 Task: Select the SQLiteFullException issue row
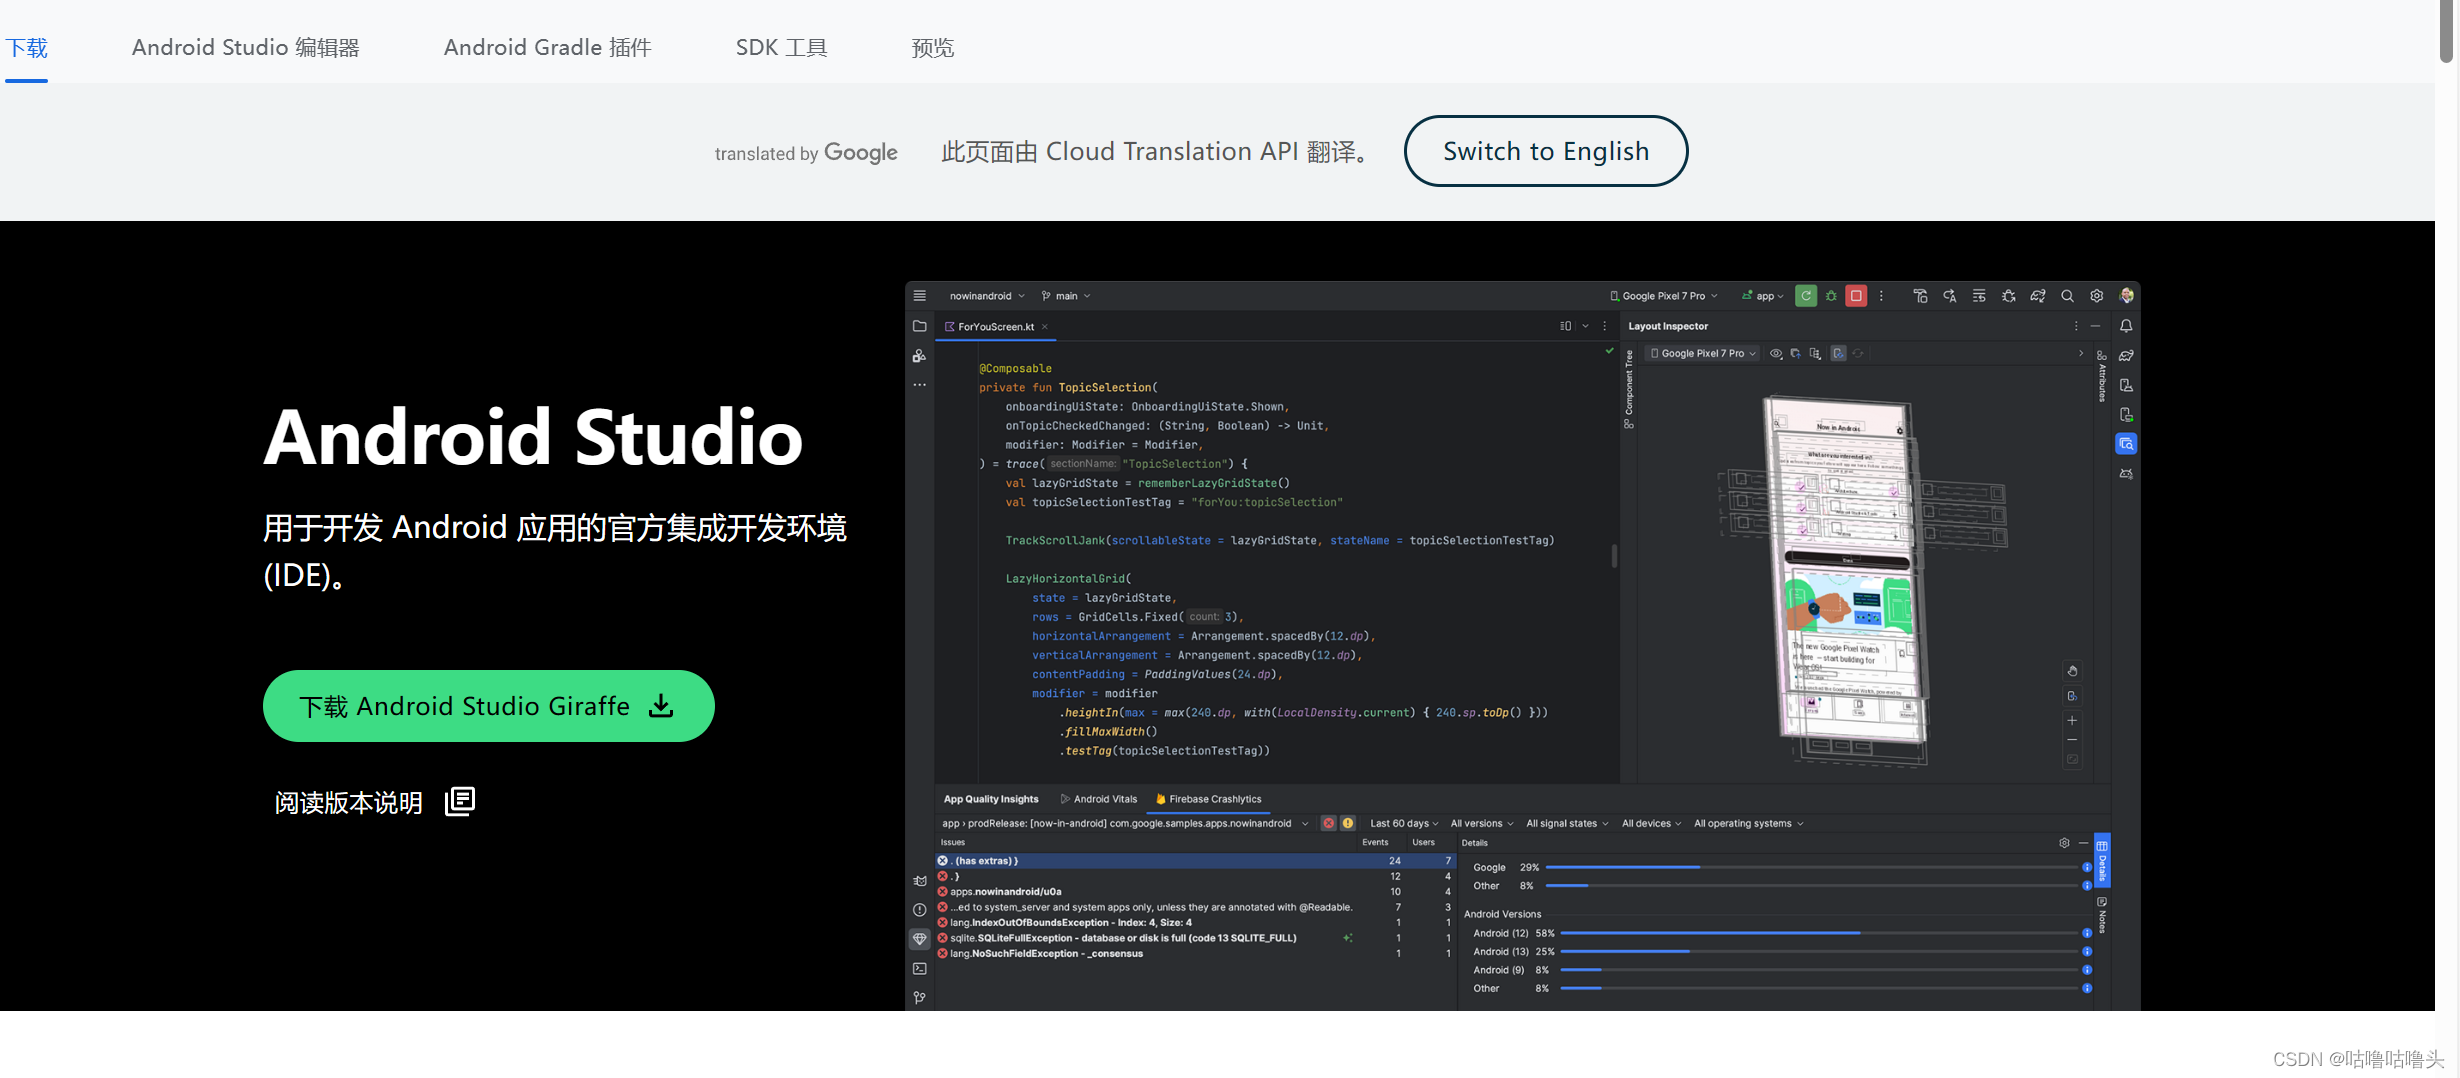[1195, 938]
